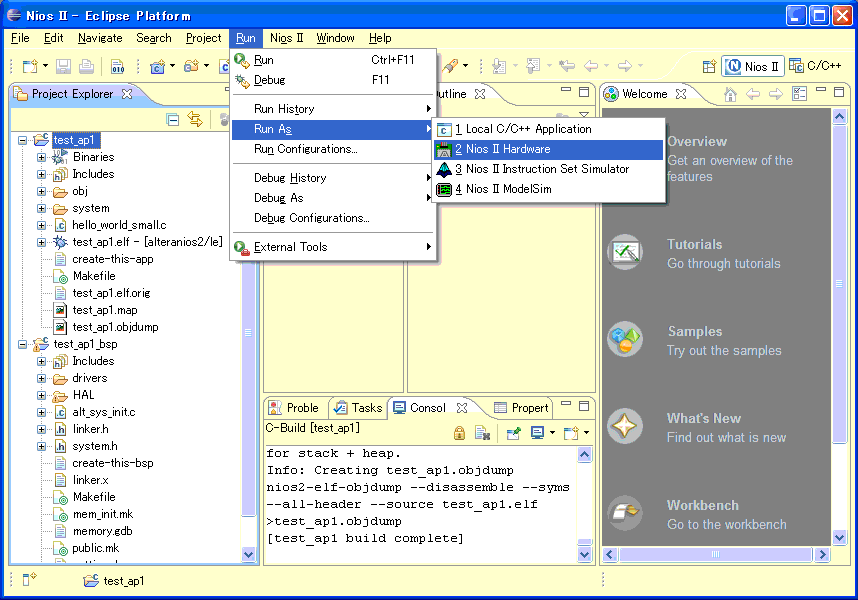Select Nios II Hardware in Run As
Viewport: 858px width, 600px height.
tap(548, 149)
